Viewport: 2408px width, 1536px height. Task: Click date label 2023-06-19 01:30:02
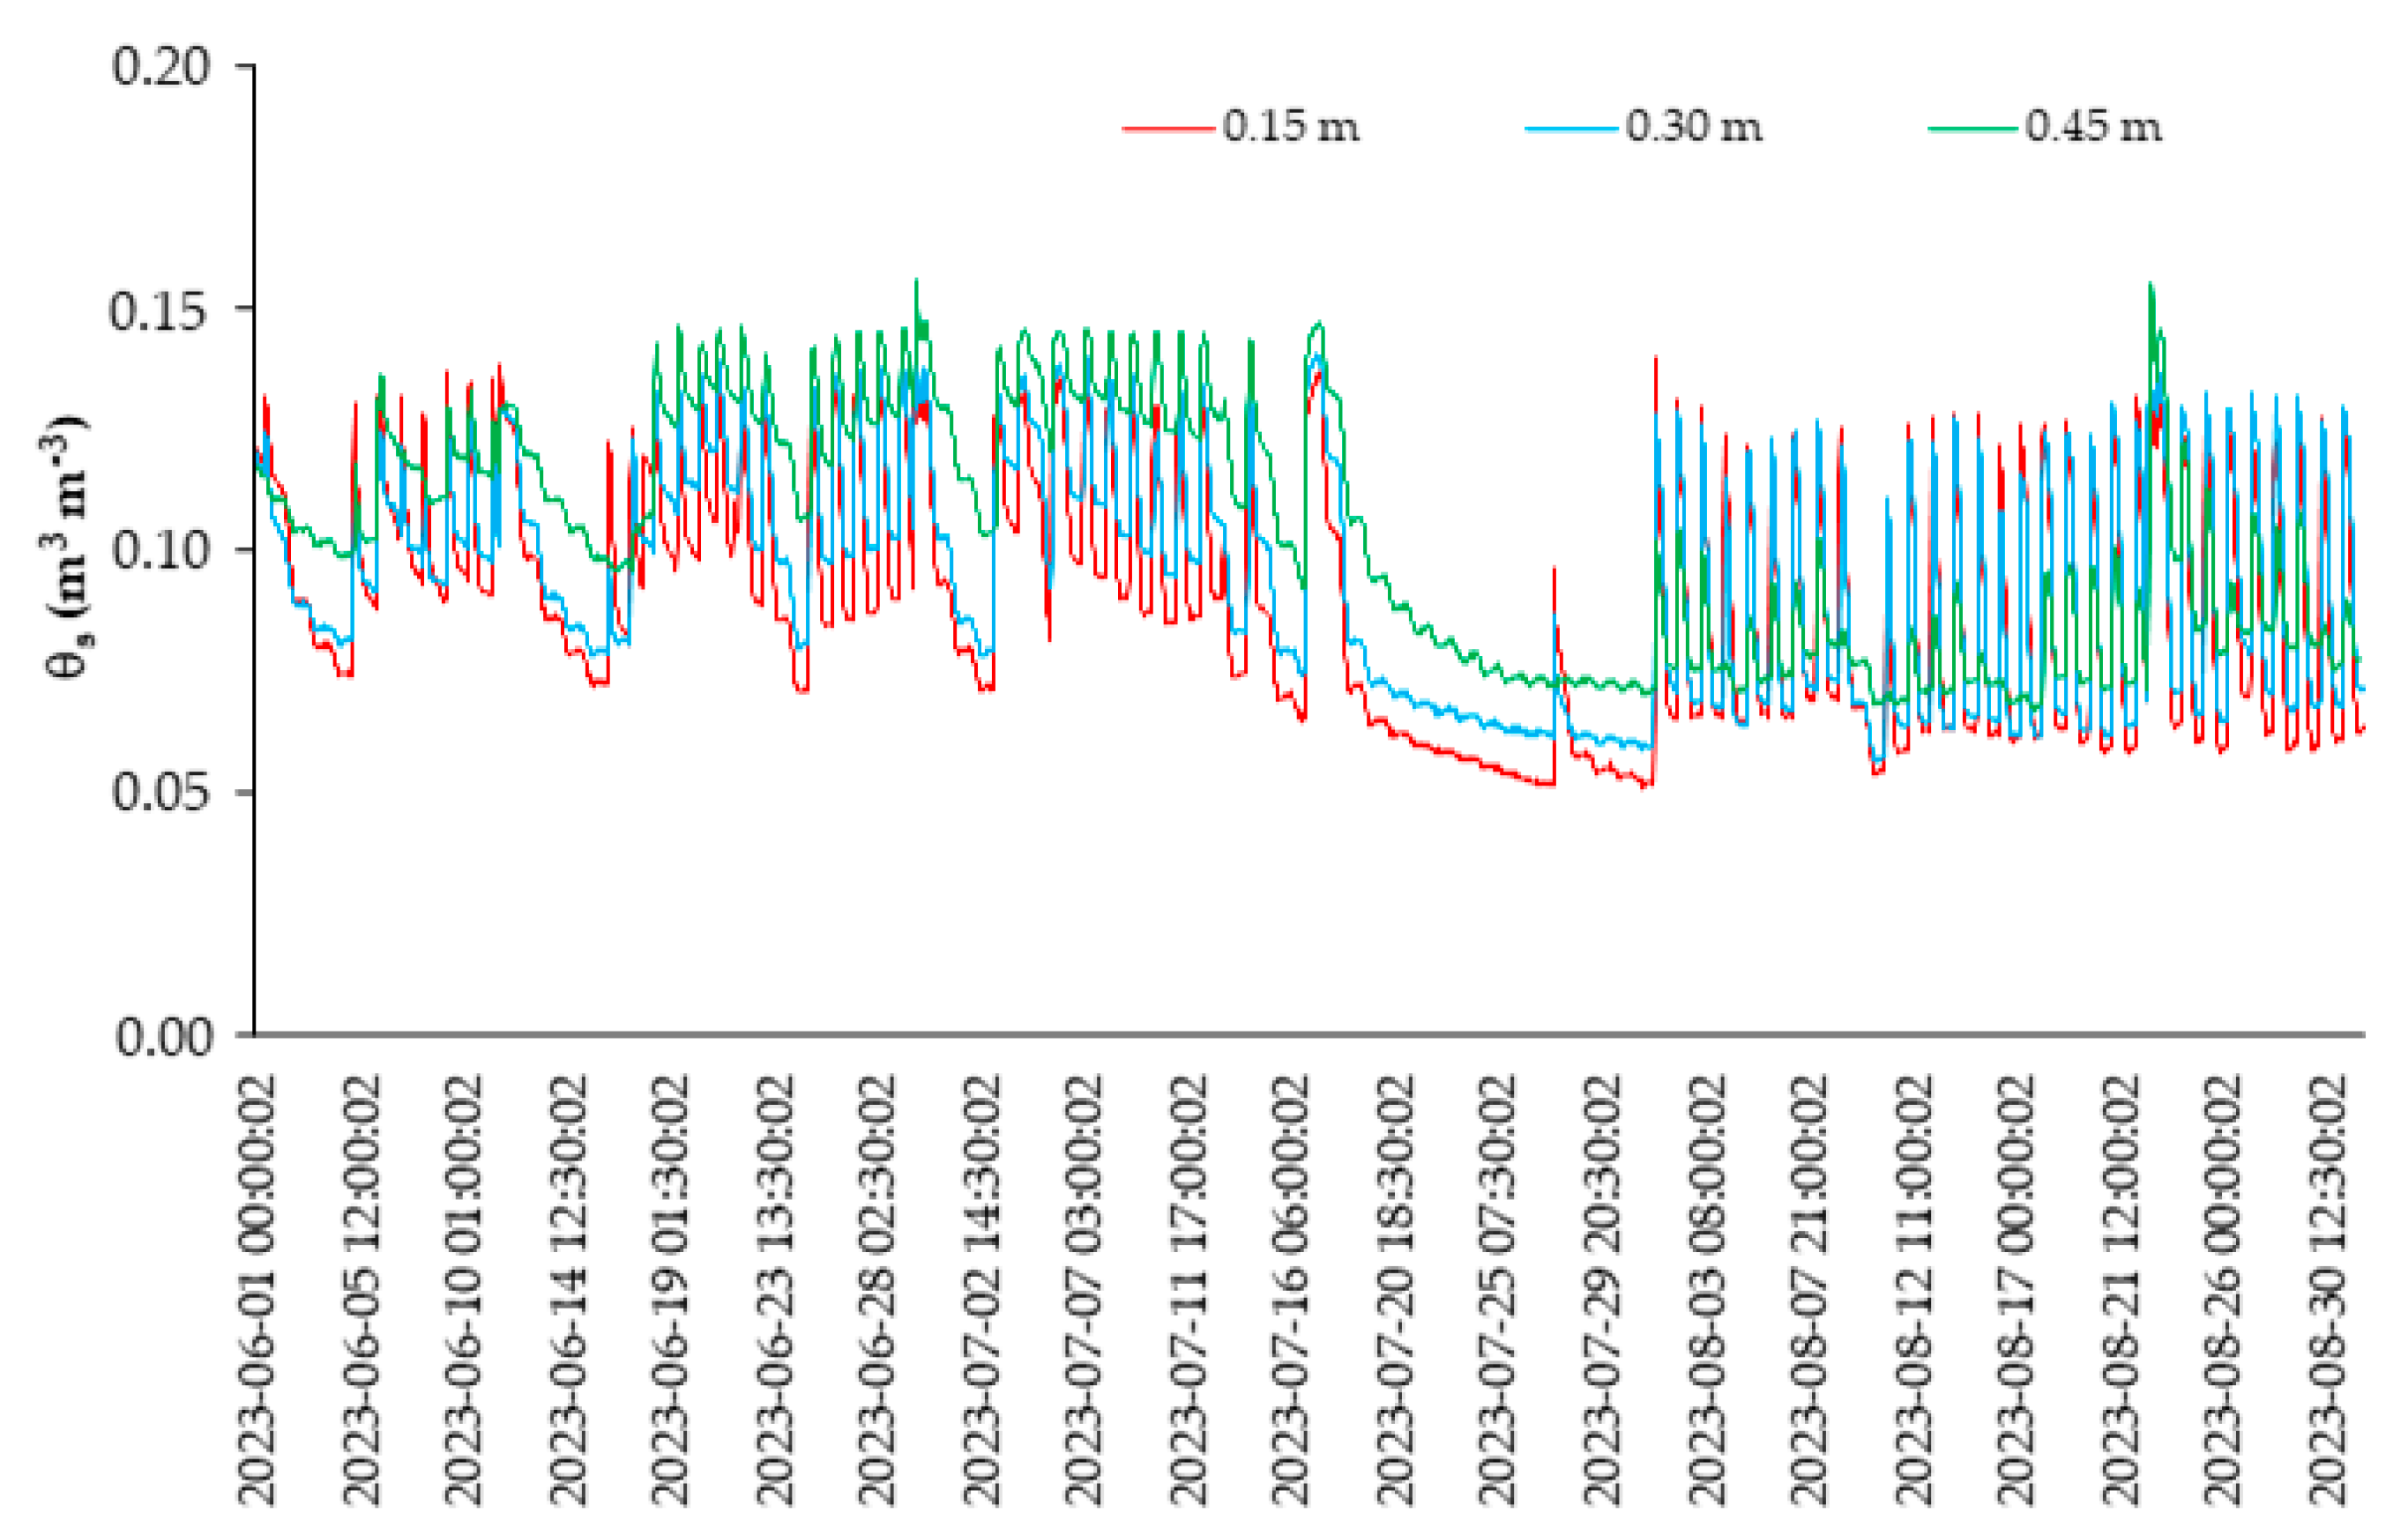point(670,1290)
